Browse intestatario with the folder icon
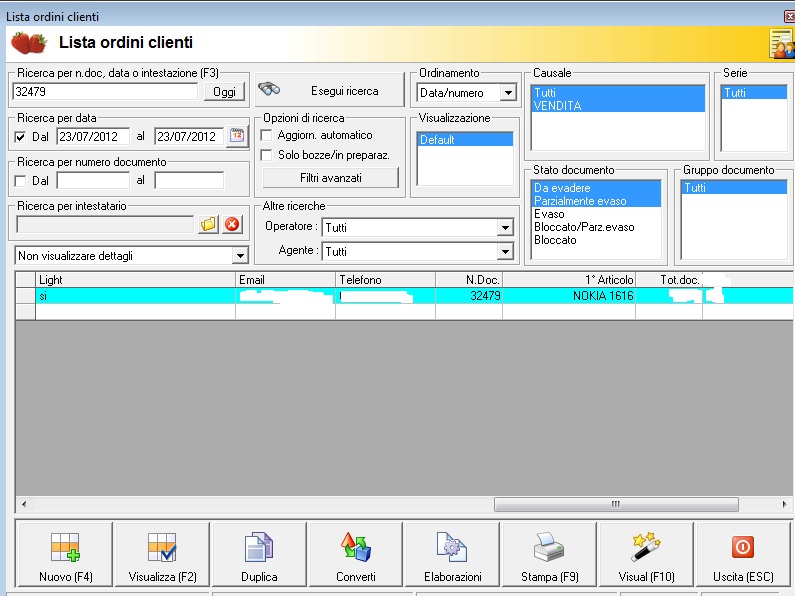Screen dimensions: 795x596 (208, 224)
